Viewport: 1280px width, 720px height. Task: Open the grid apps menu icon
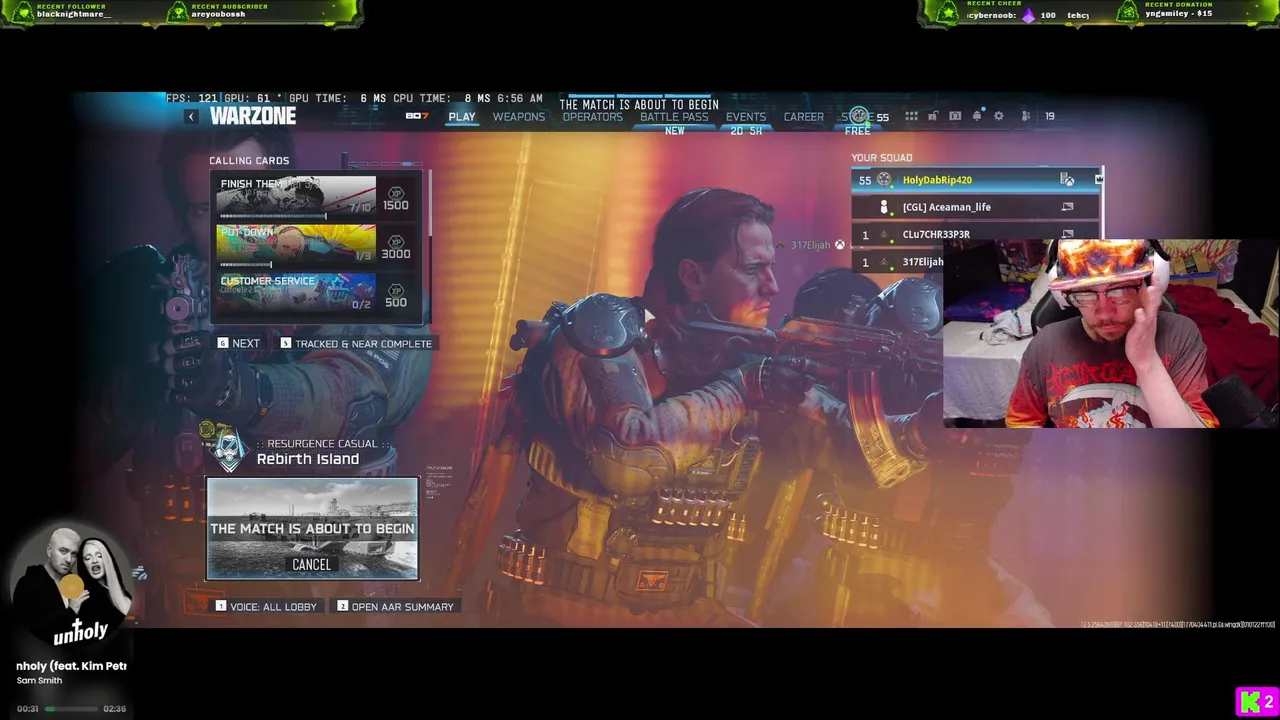911,116
